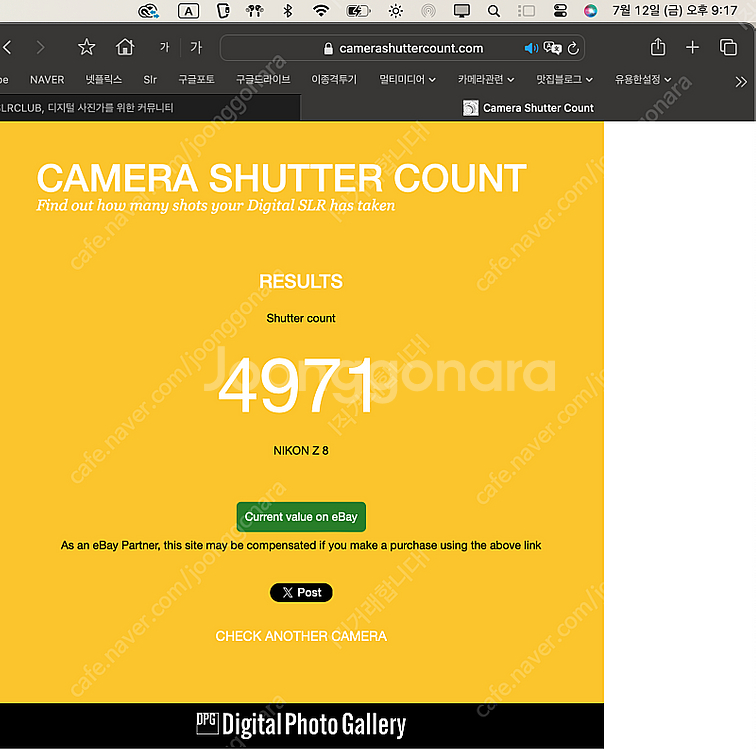The height and width of the screenshot is (750, 756).
Task: Open 구글드라이브 bookmark
Action: click(263, 80)
